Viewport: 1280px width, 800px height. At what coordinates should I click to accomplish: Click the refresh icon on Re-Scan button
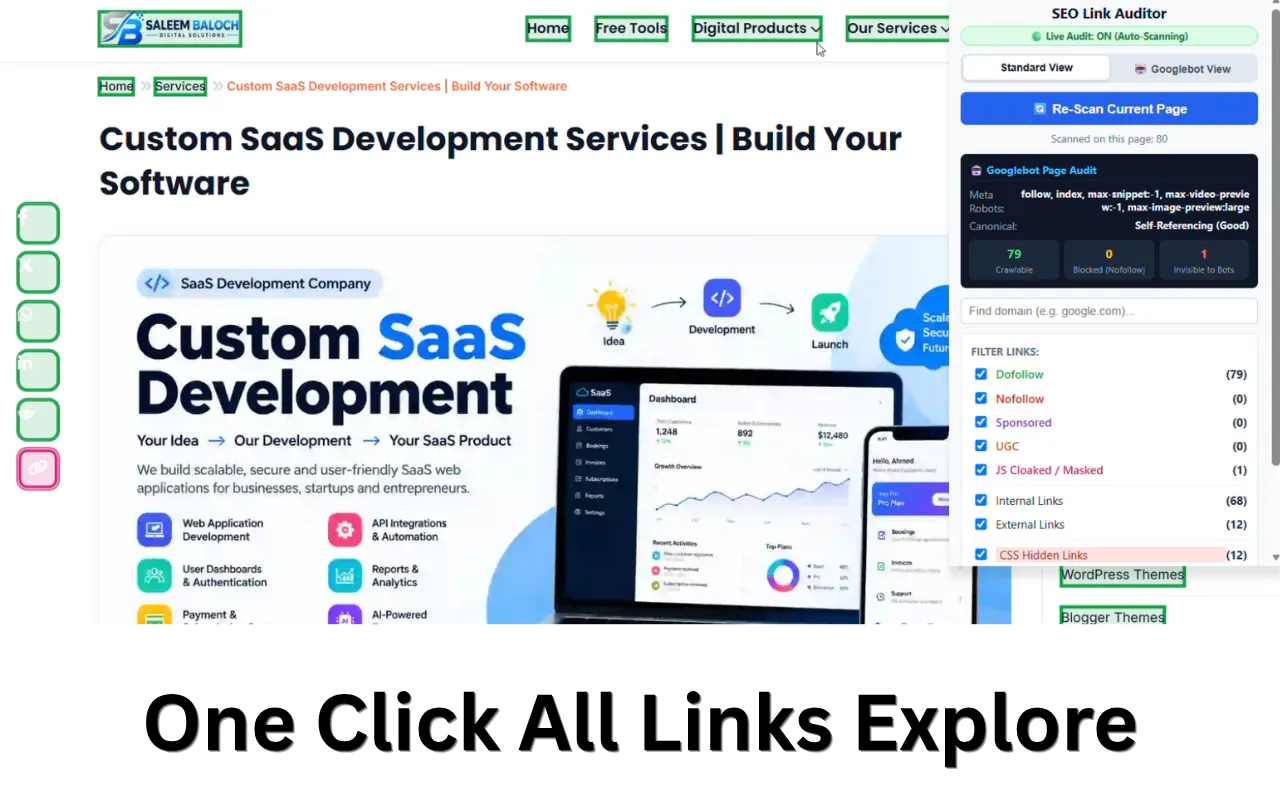(x=1040, y=109)
